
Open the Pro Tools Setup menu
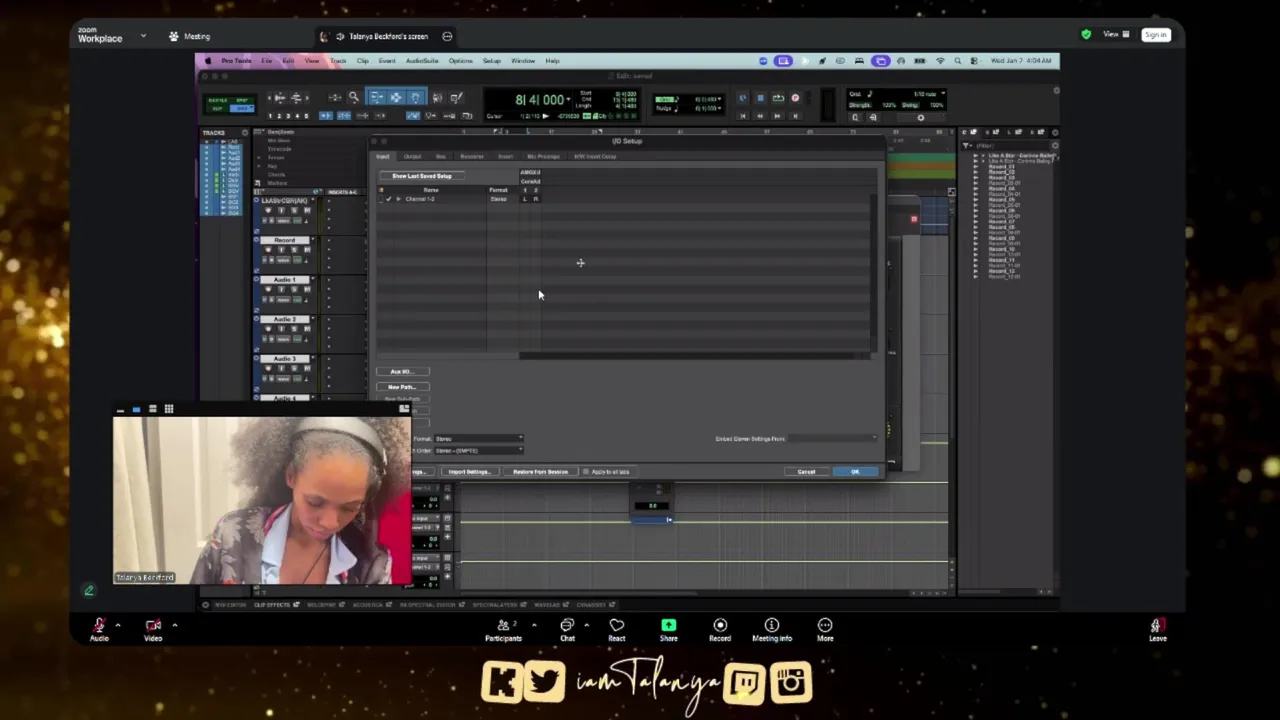pos(491,61)
